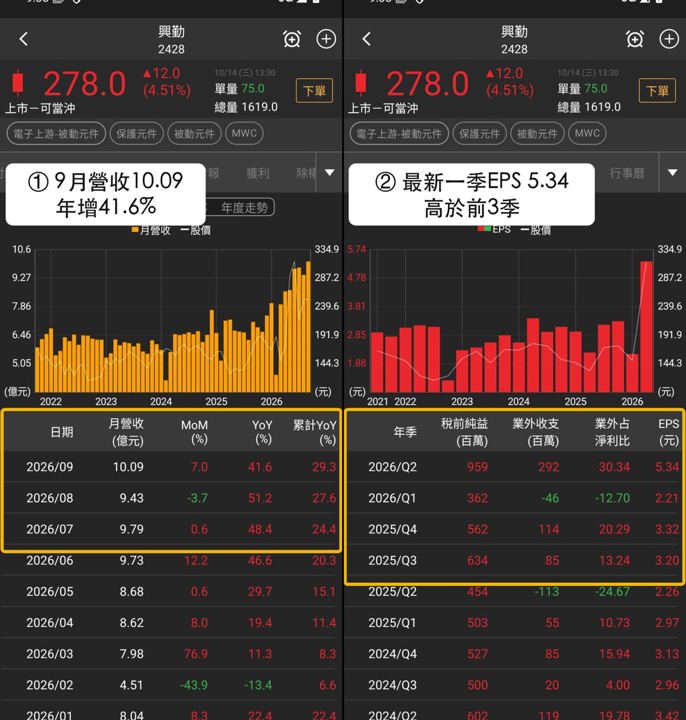Switch to 獲利 tab on left screen
Image resolution: width=686 pixels, height=720 pixels.
258,173
